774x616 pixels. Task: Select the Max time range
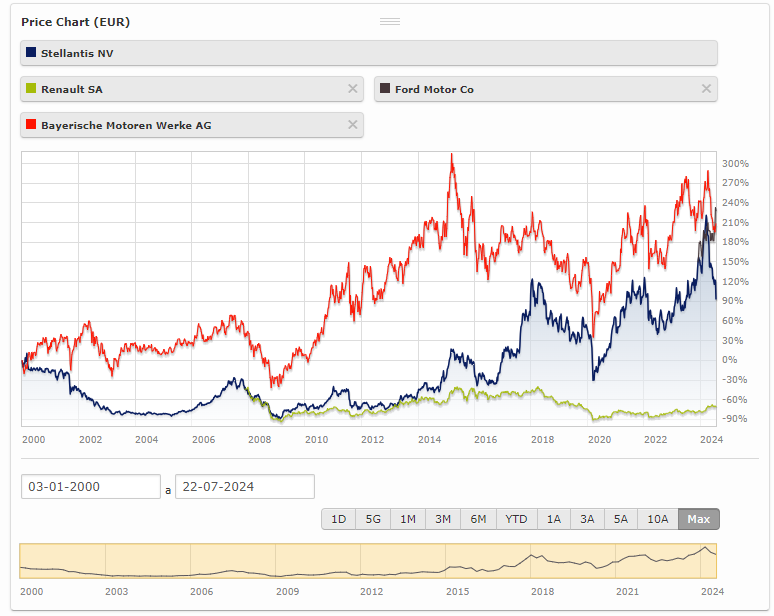(x=699, y=519)
